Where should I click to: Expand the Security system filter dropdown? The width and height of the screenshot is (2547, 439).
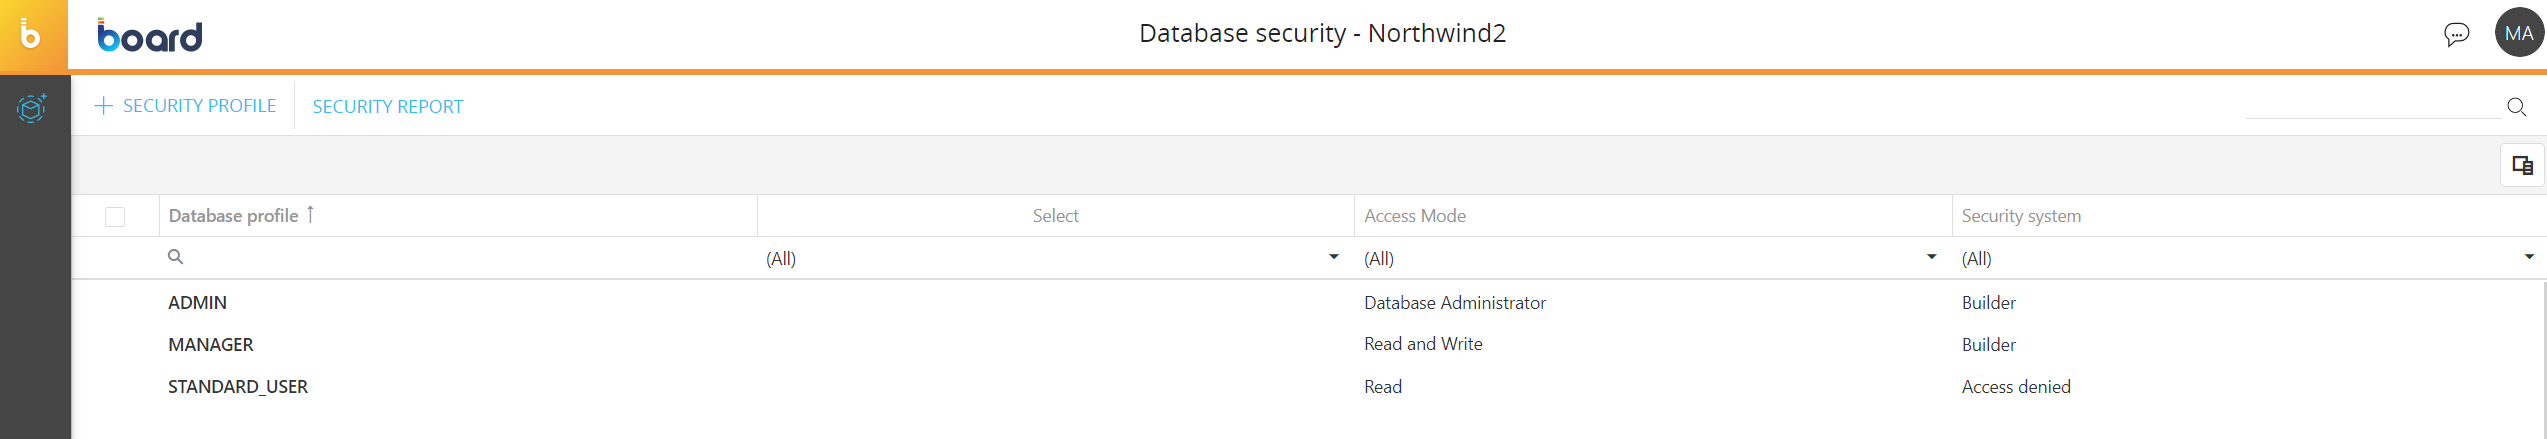[2528, 258]
